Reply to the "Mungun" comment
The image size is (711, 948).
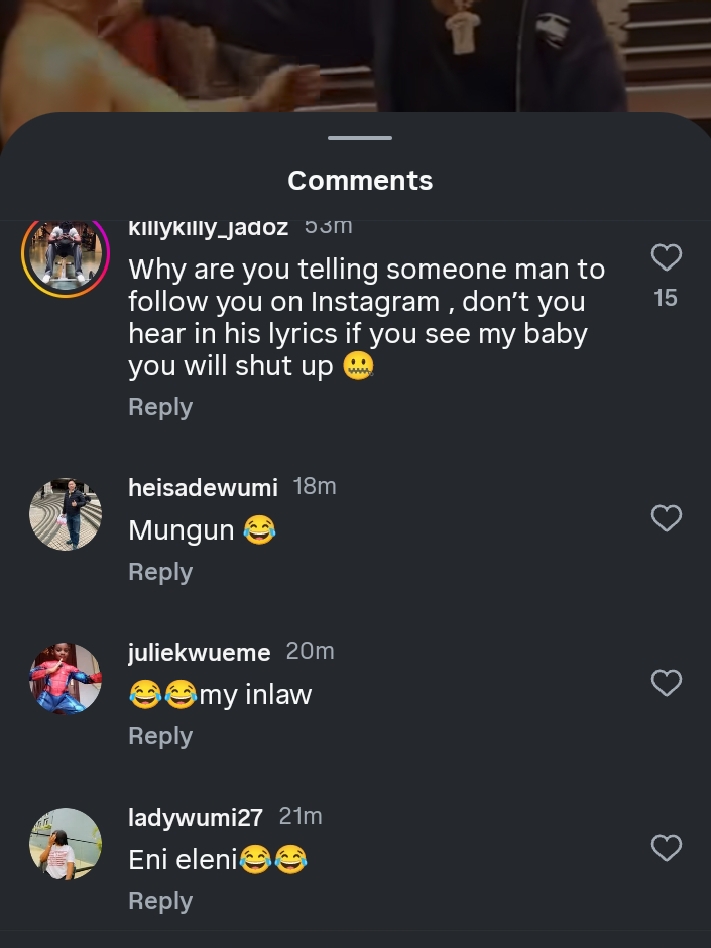coord(160,572)
